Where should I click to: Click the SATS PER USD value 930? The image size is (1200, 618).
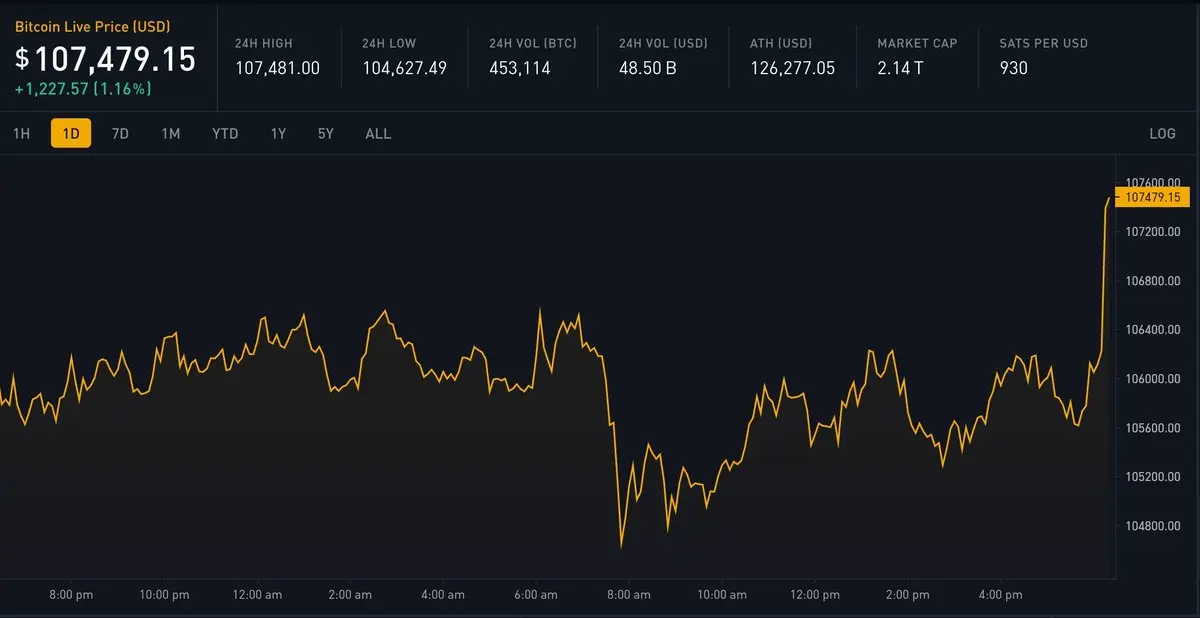click(1013, 68)
